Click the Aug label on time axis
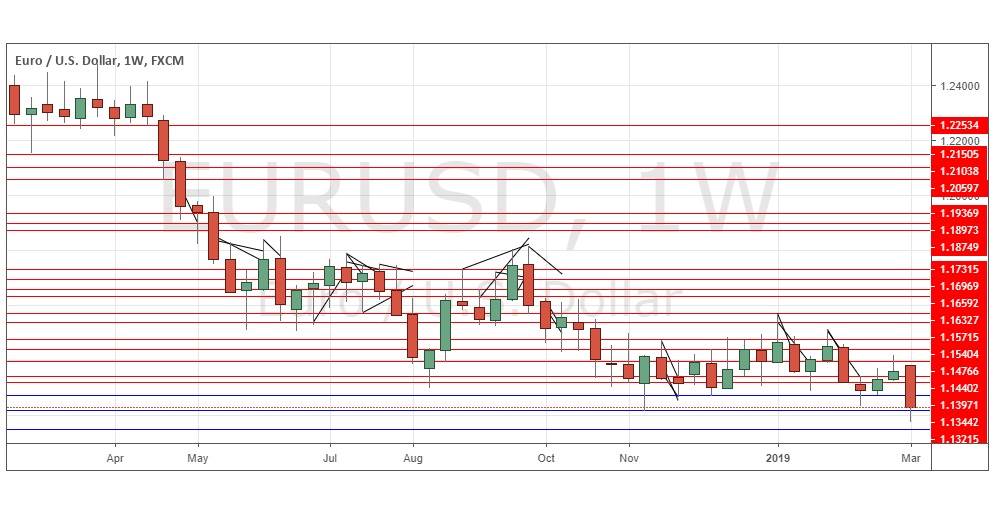The height and width of the screenshot is (507, 995). [x=412, y=458]
